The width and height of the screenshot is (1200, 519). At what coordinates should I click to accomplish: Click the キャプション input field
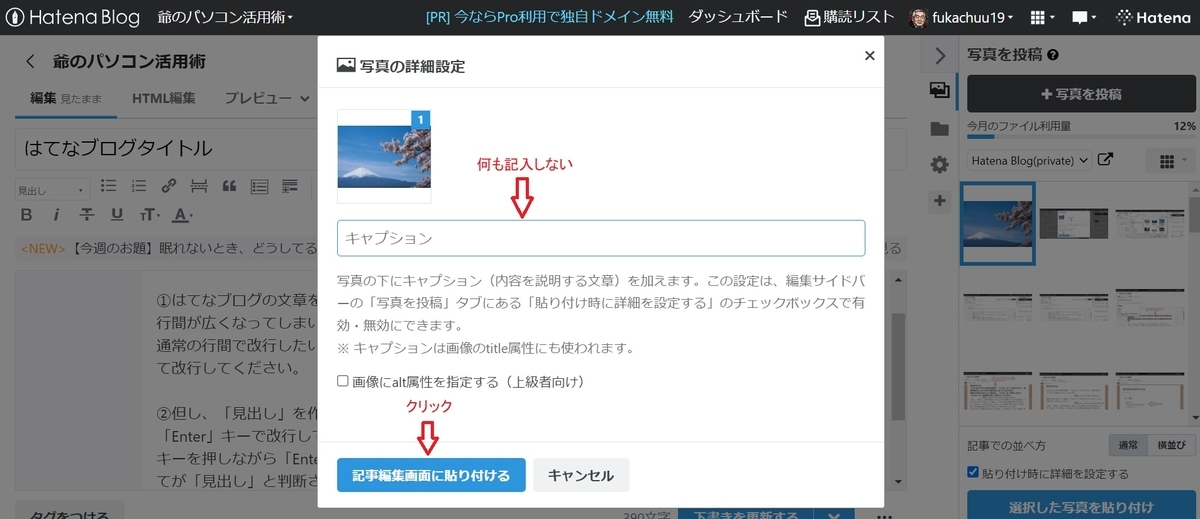tap(601, 238)
